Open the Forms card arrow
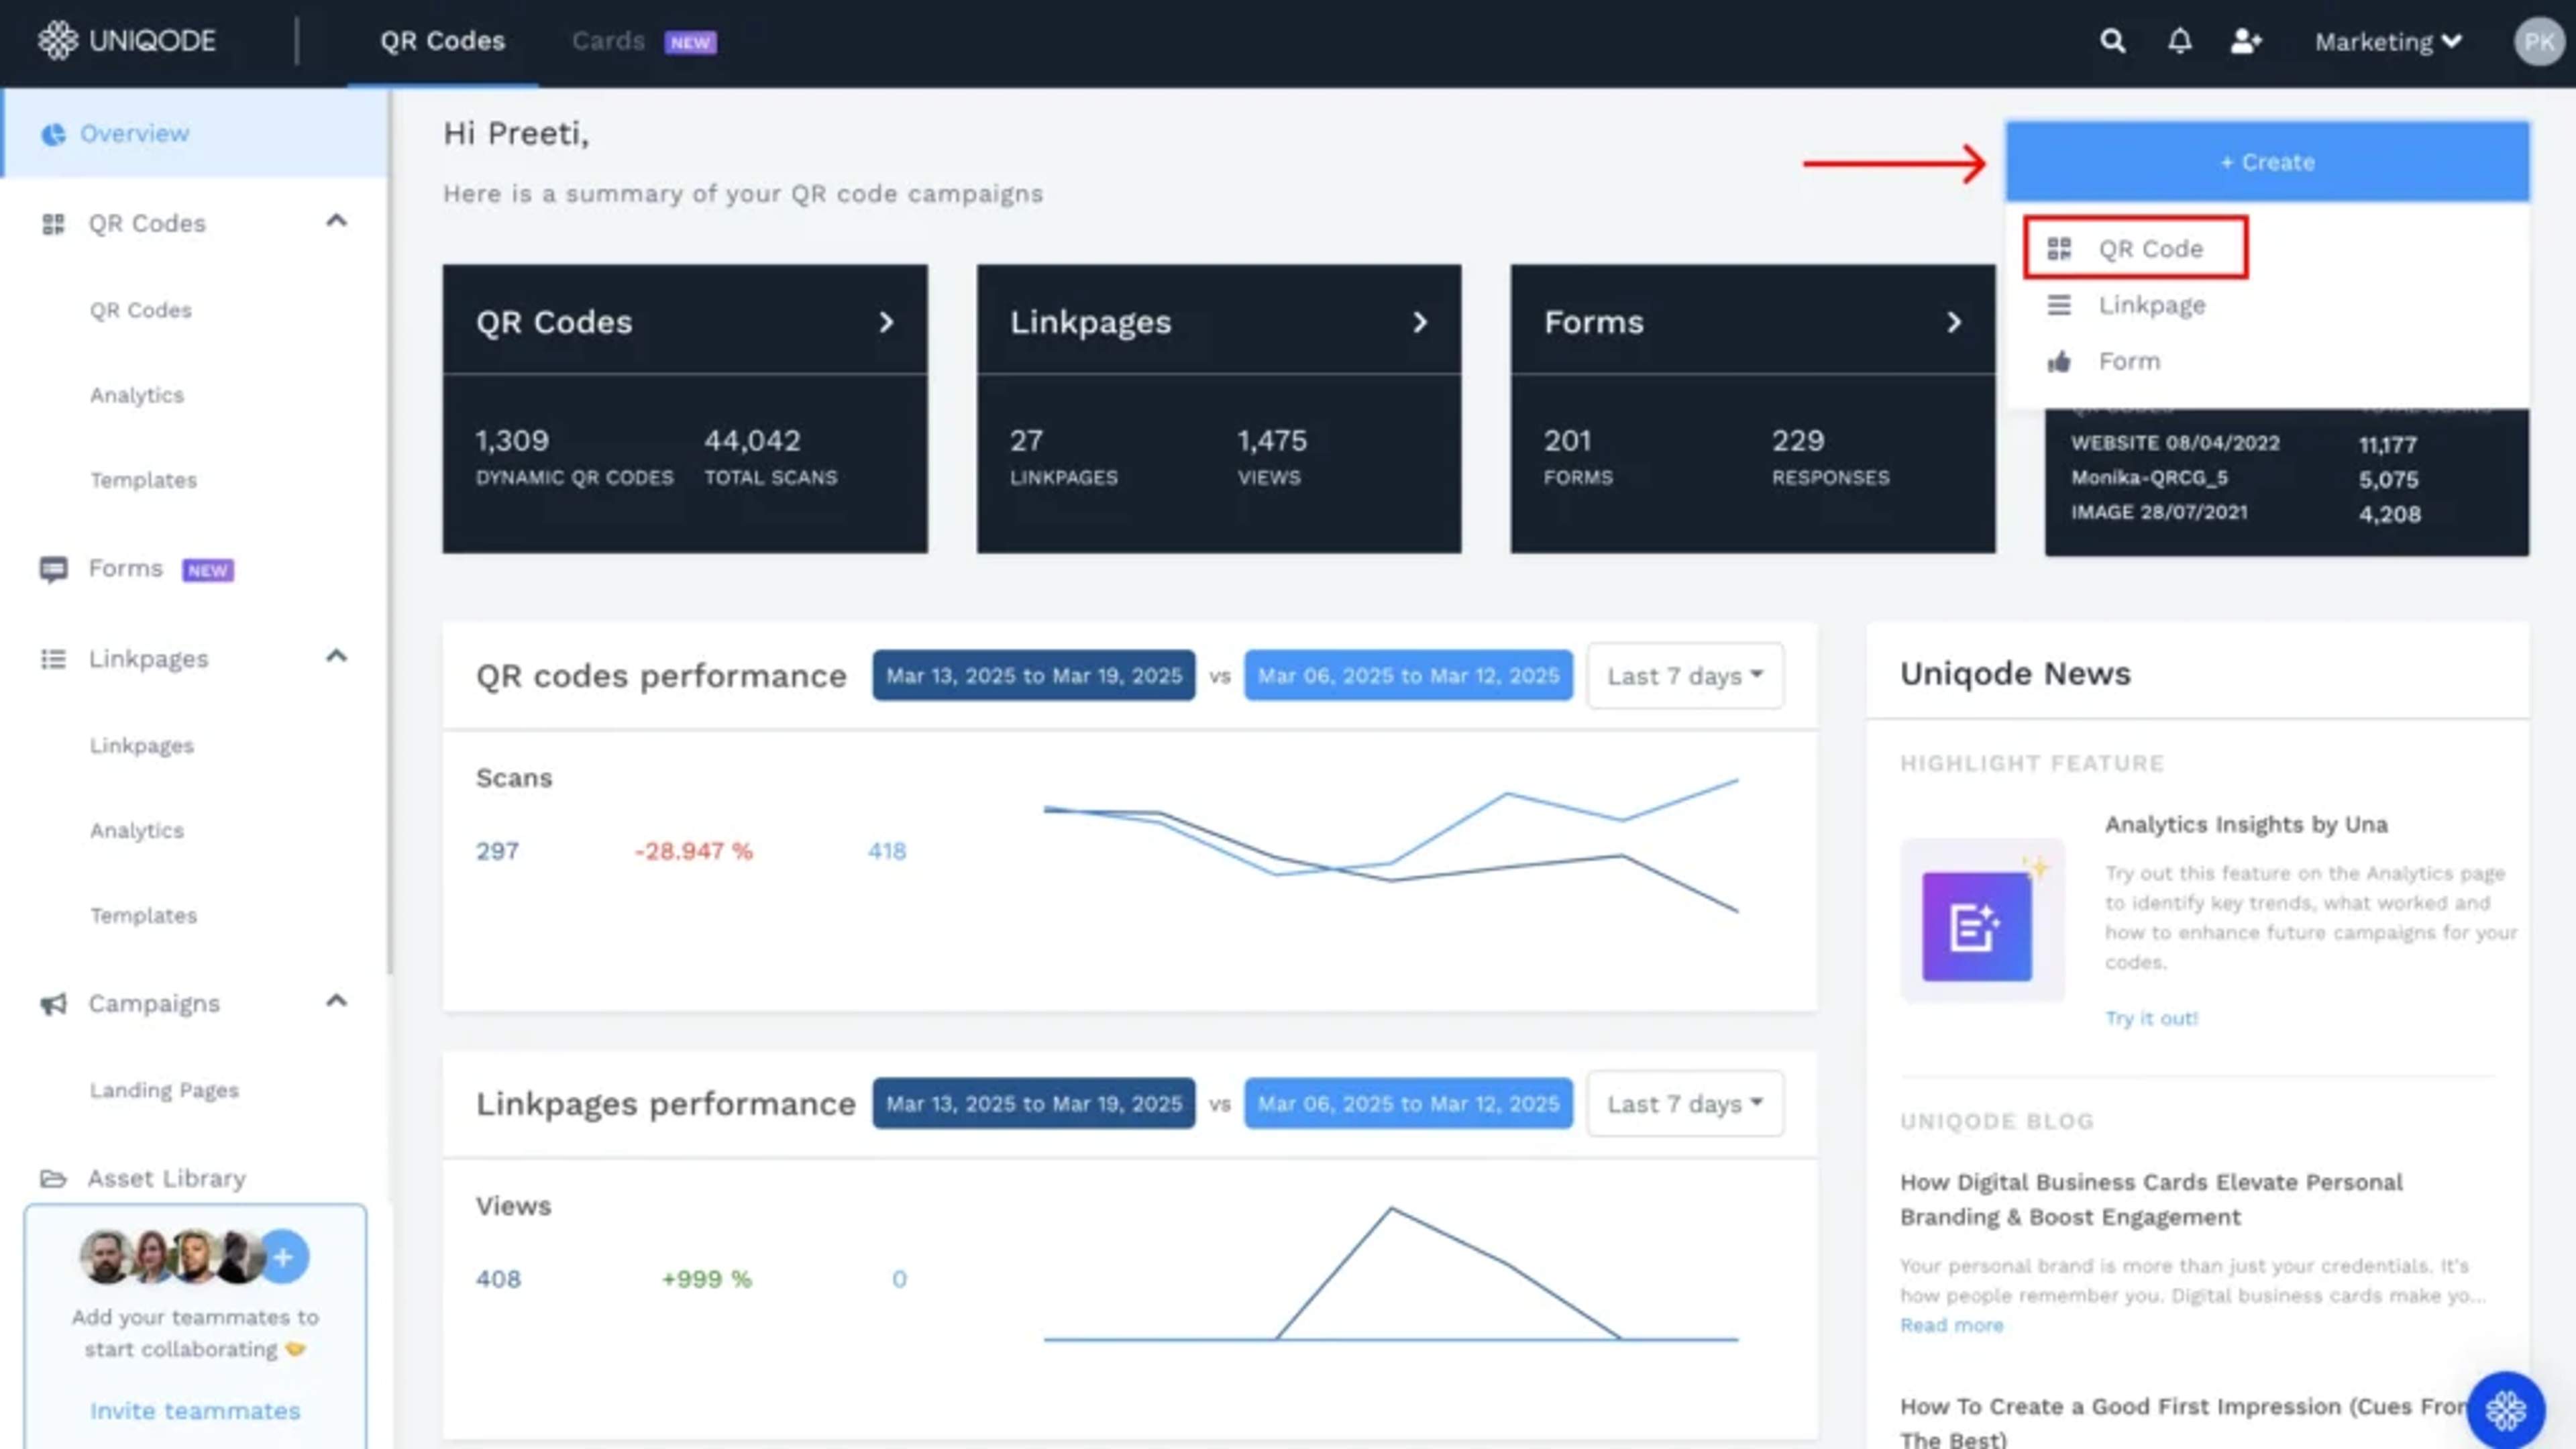 point(1953,322)
